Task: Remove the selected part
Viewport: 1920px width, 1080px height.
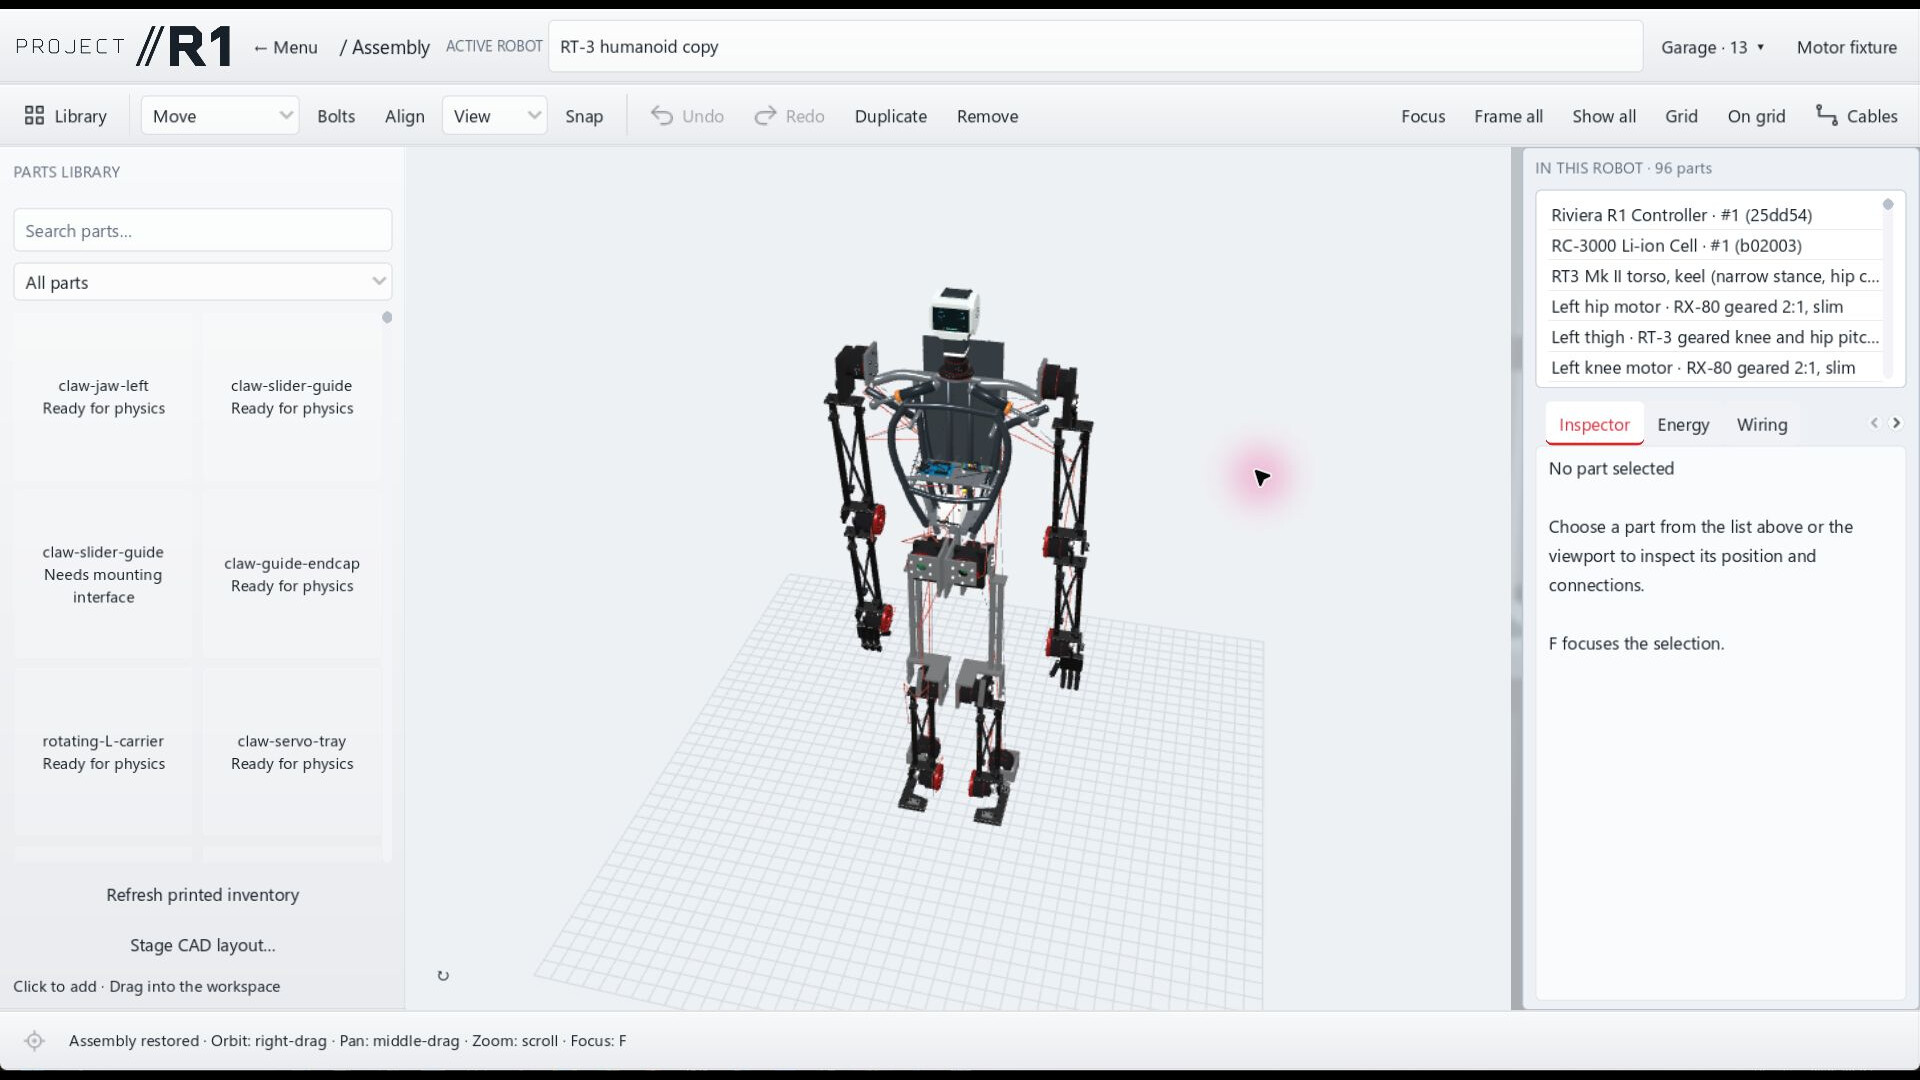Action: click(988, 116)
